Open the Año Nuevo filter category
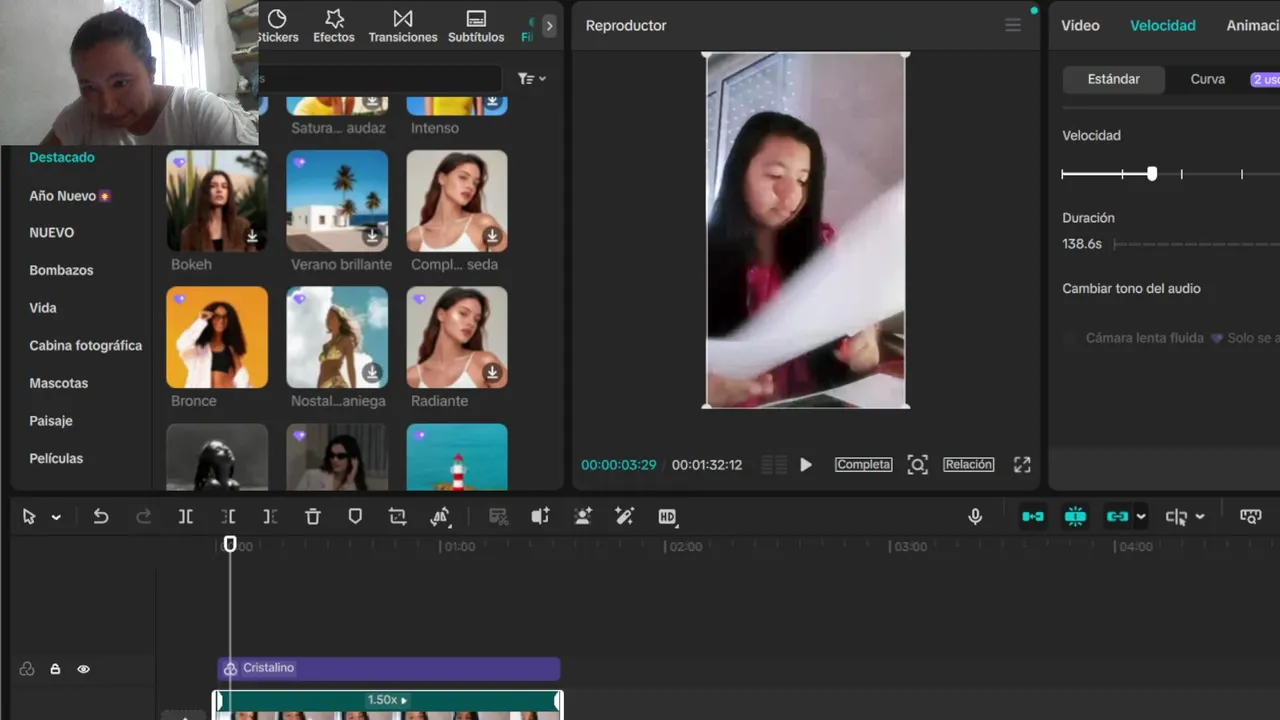Viewport: 1280px width, 720px height. click(70, 196)
